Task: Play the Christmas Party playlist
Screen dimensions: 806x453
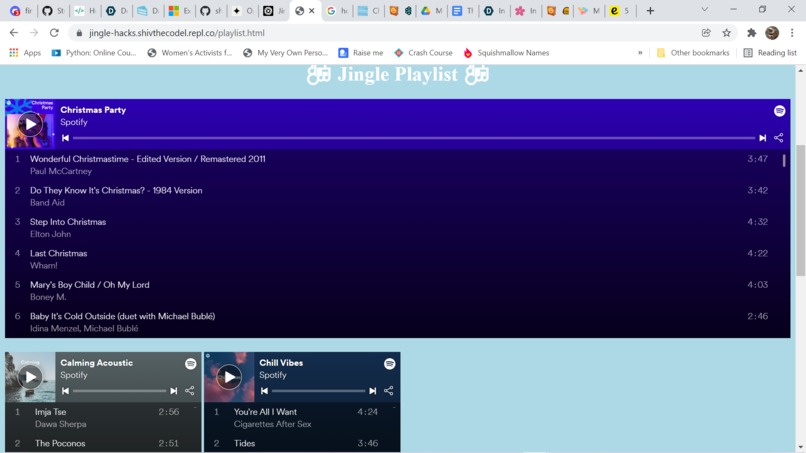Action: pyautogui.click(x=30, y=124)
